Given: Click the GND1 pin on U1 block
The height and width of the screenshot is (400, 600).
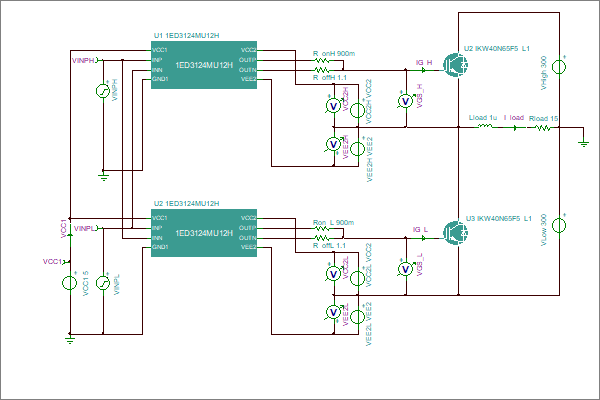Looking at the screenshot, I should pos(160,79).
